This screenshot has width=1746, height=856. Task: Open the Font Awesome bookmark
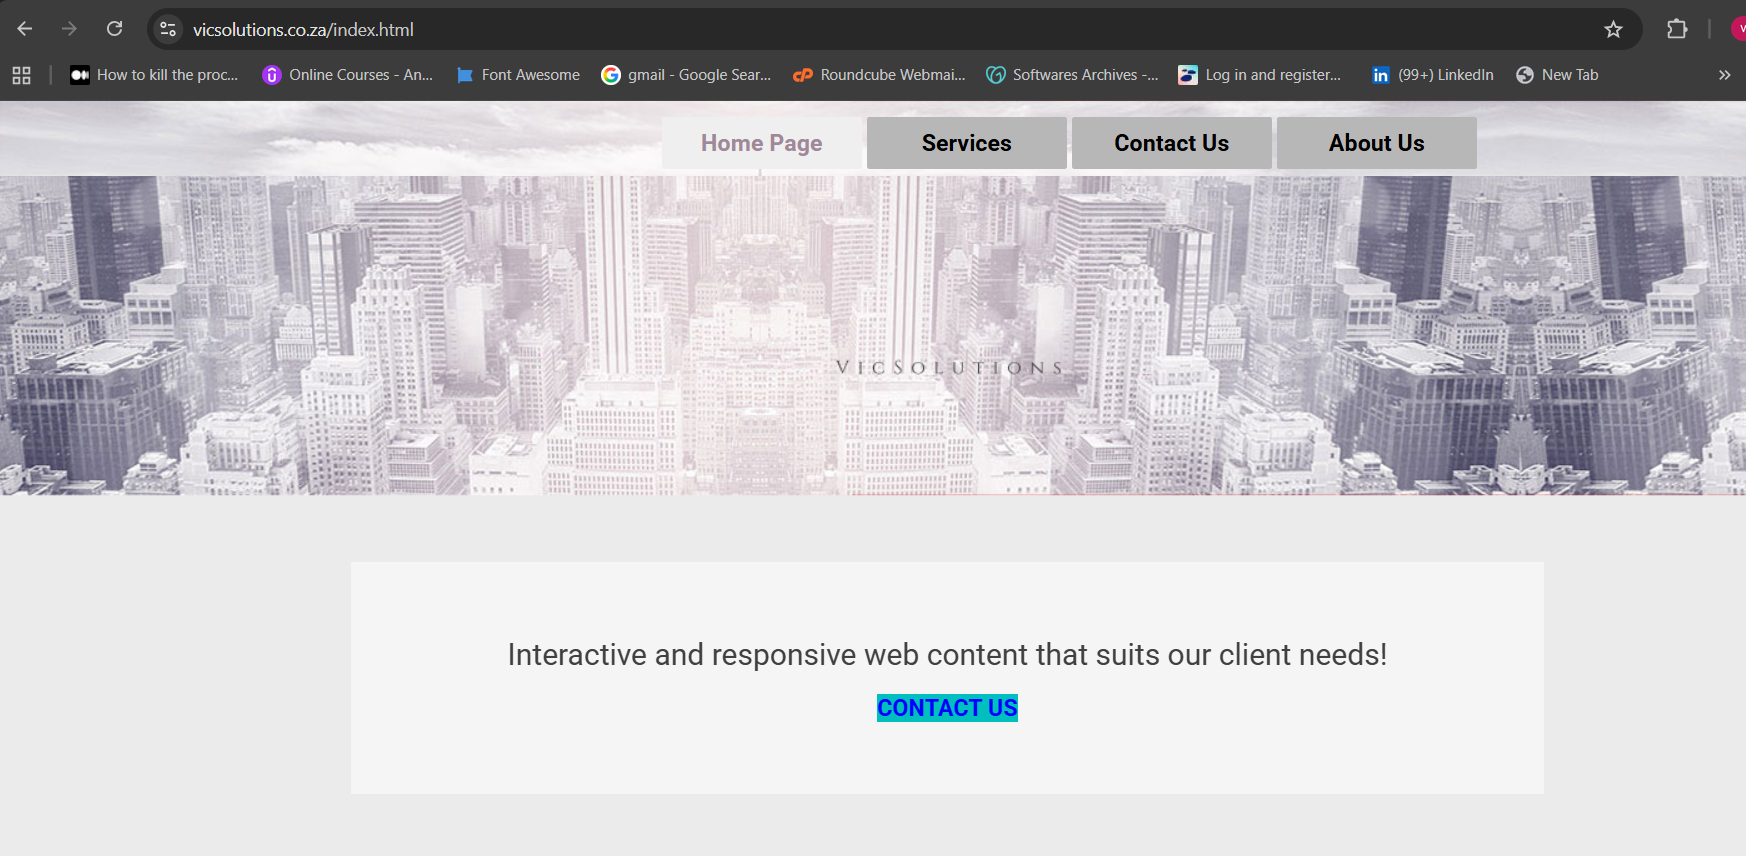[x=518, y=75]
